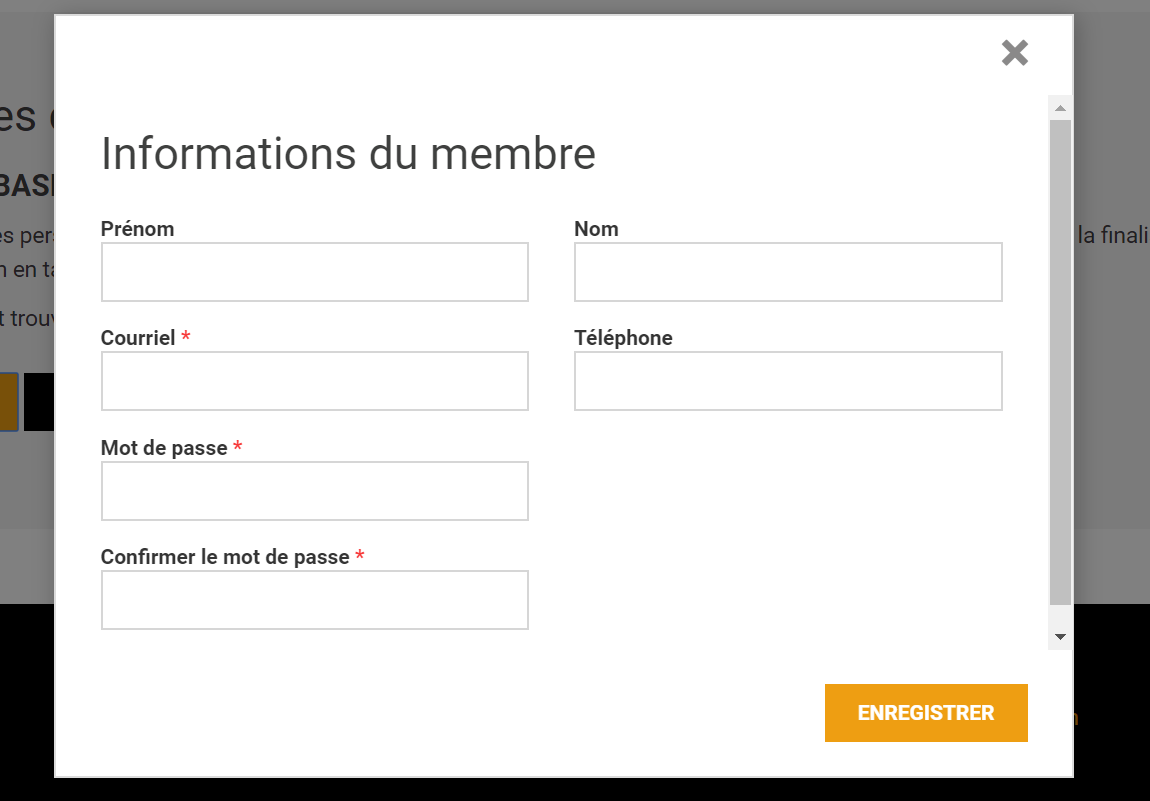The width and height of the screenshot is (1150, 801).
Task: Close the member information dialog
Action: click(1014, 53)
